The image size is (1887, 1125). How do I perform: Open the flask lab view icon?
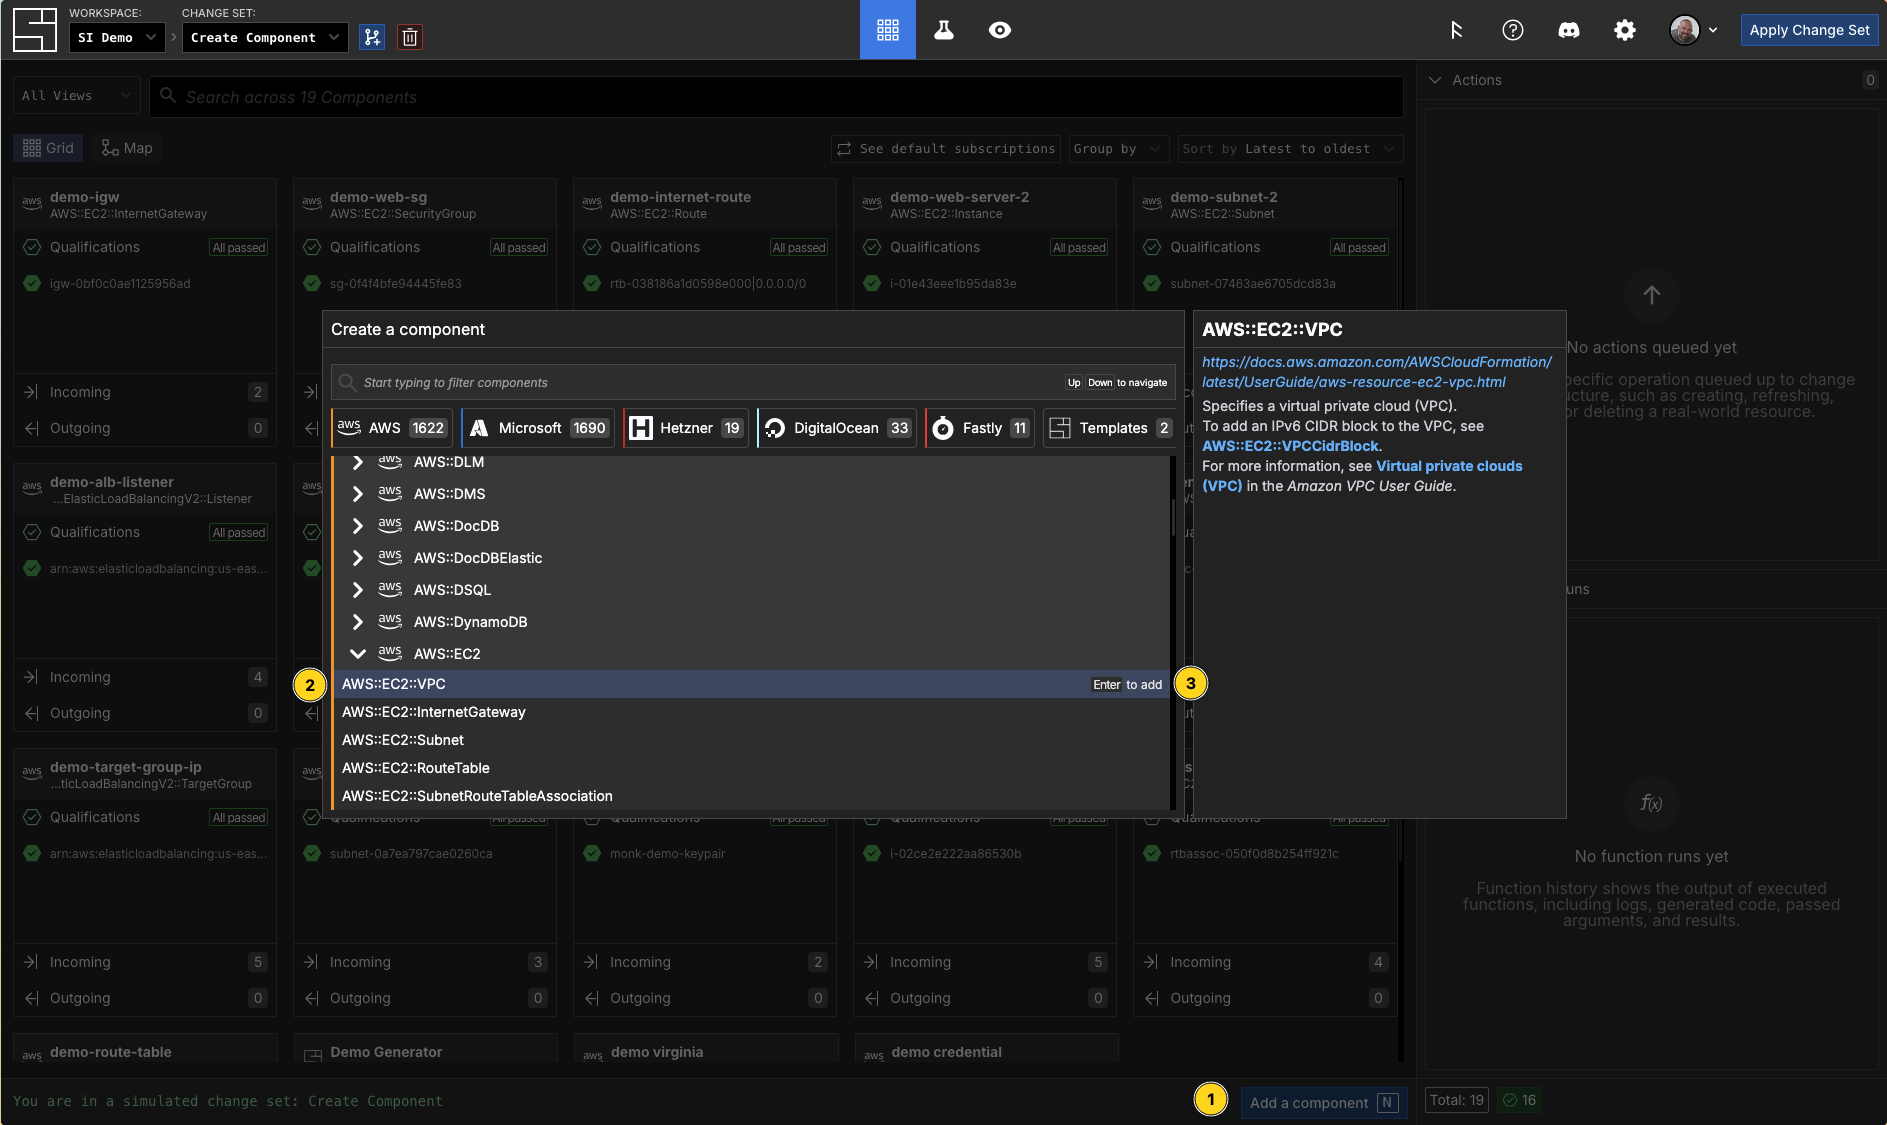tap(943, 30)
